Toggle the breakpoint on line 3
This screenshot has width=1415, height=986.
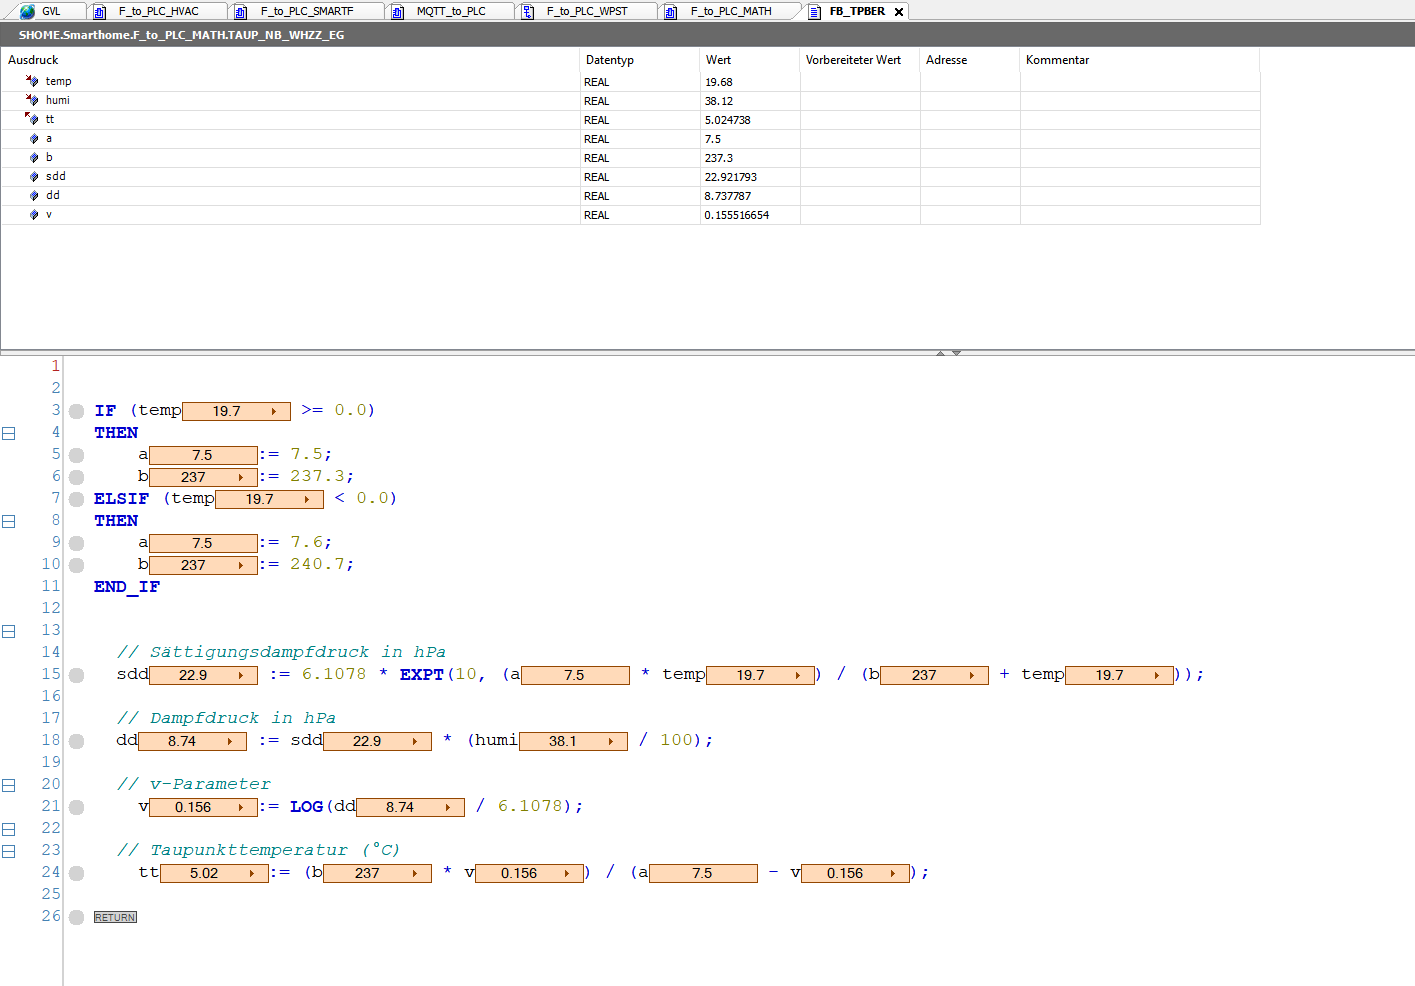[77, 411]
